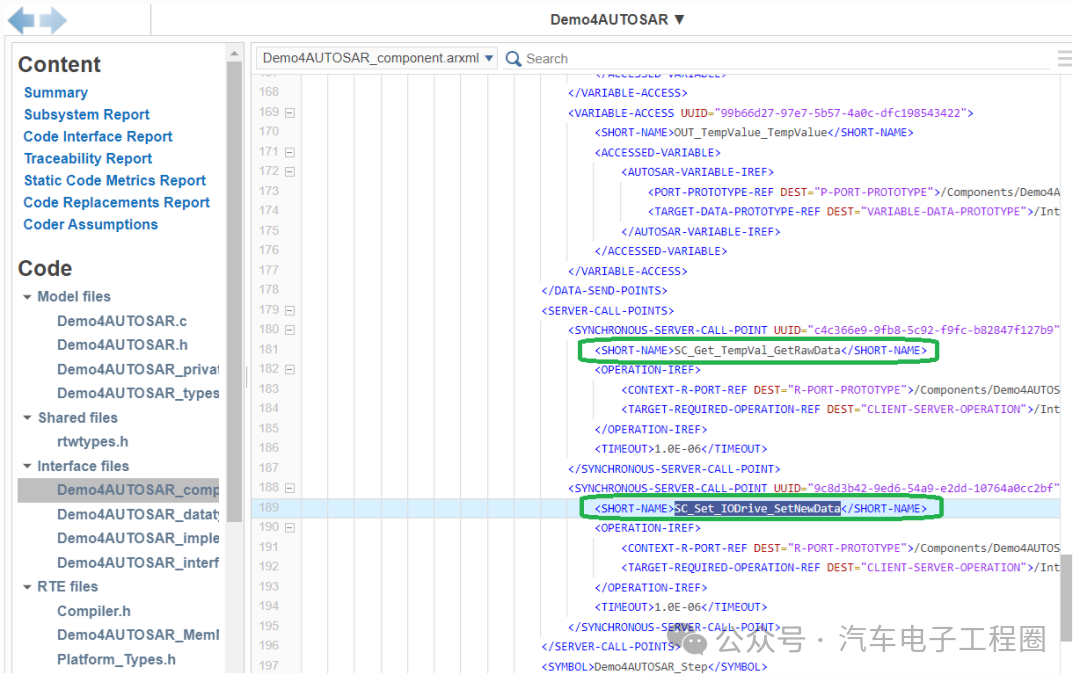1080x682 pixels.
Task: Open the Traceability Report link
Action: point(87,158)
